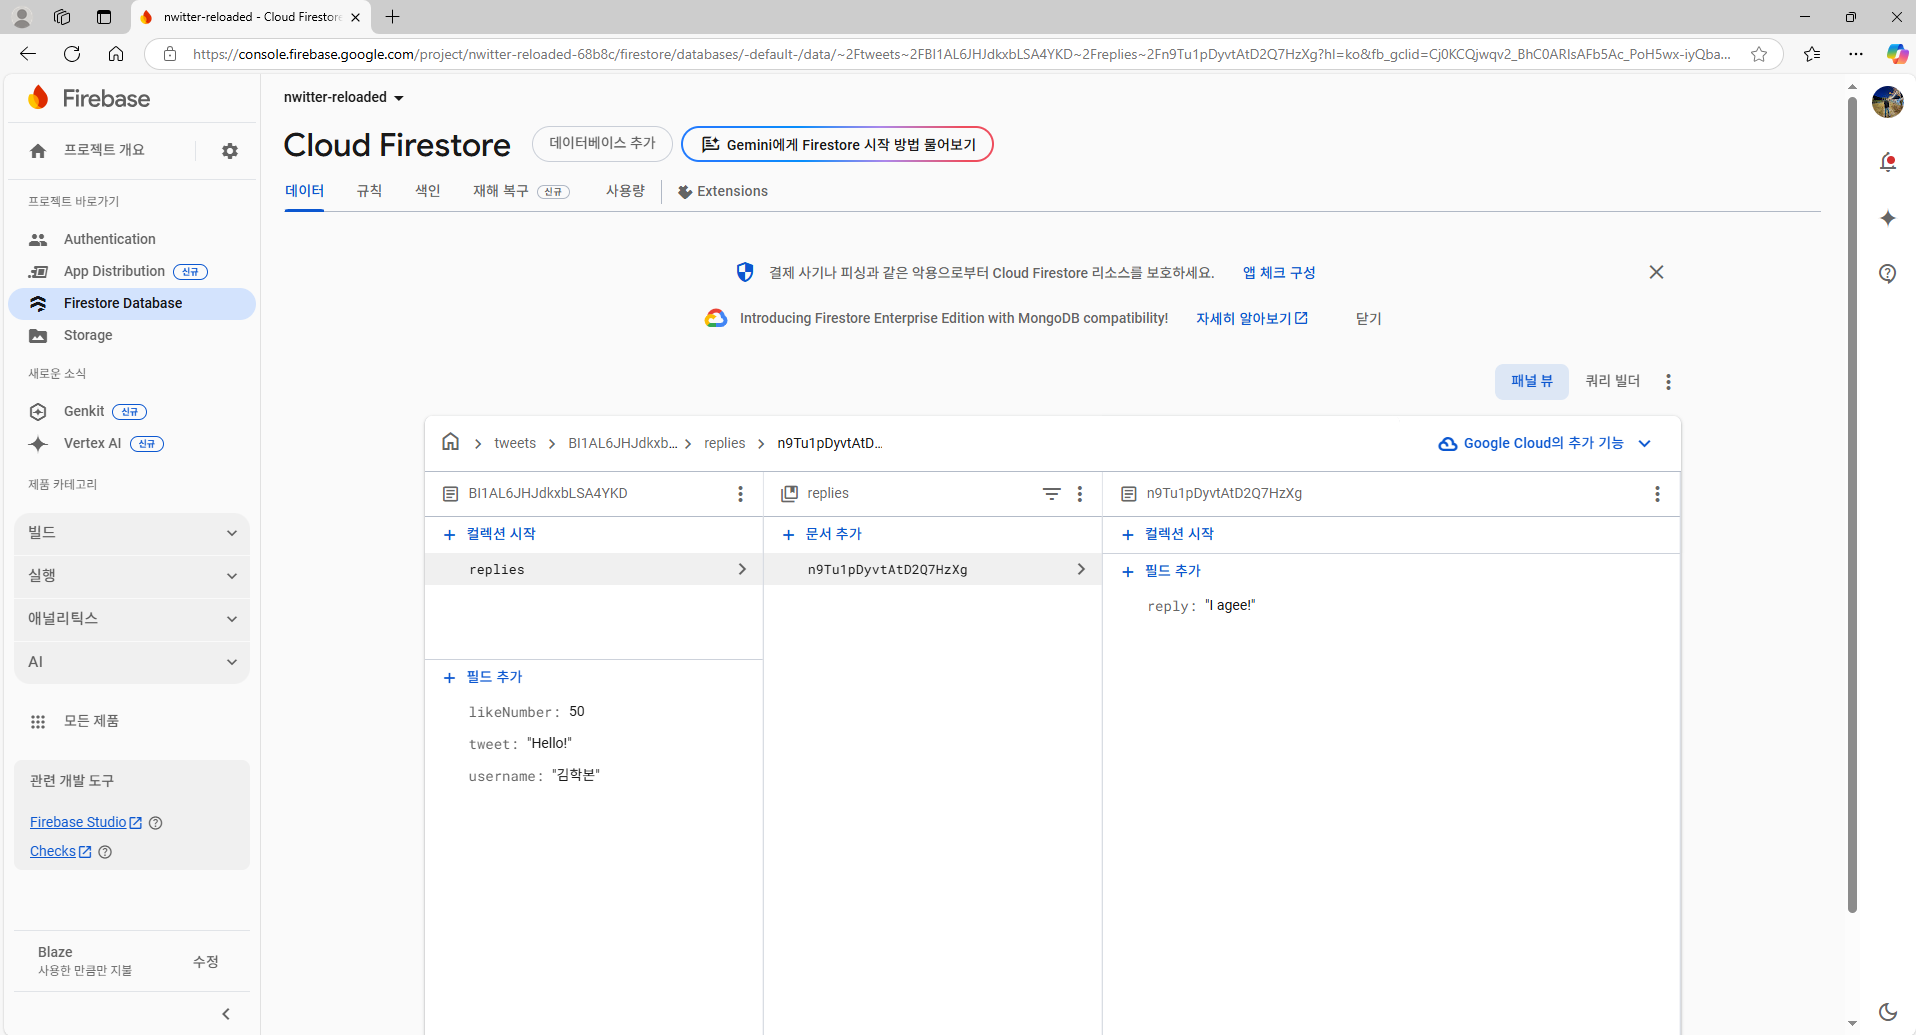This screenshot has height=1035, width=1916.
Task: Click the Copilot icon in browser toolbar
Action: tap(1897, 54)
